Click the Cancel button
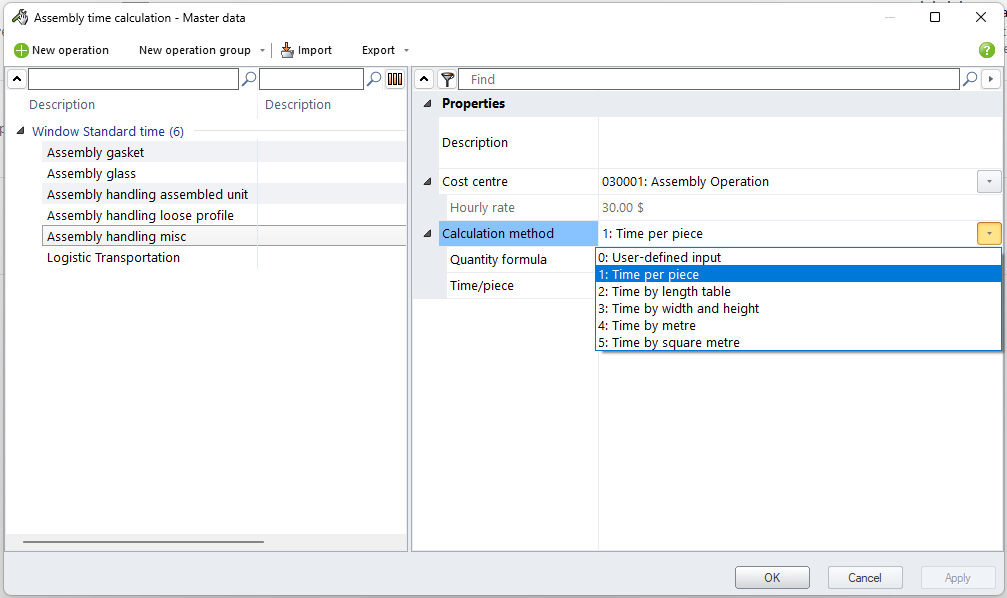This screenshot has width=1007, height=598. [865, 577]
